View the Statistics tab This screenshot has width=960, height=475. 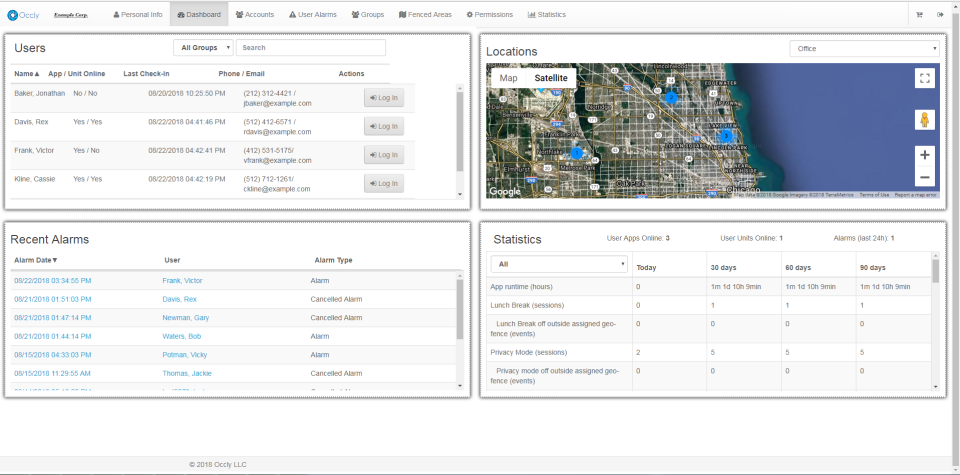pos(547,15)
